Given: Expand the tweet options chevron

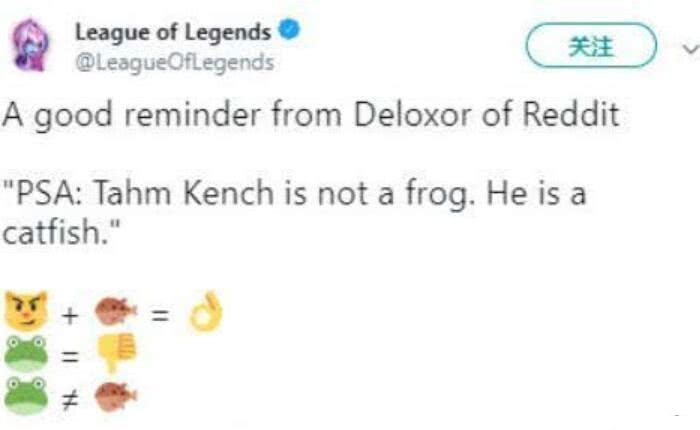Looking at the screenshot, I should (687, 48).
